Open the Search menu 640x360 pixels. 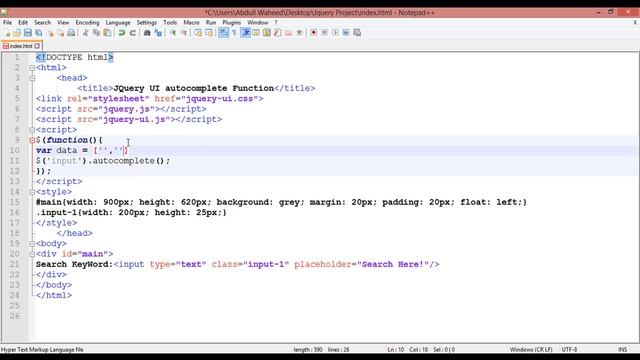tap(42, 22)
